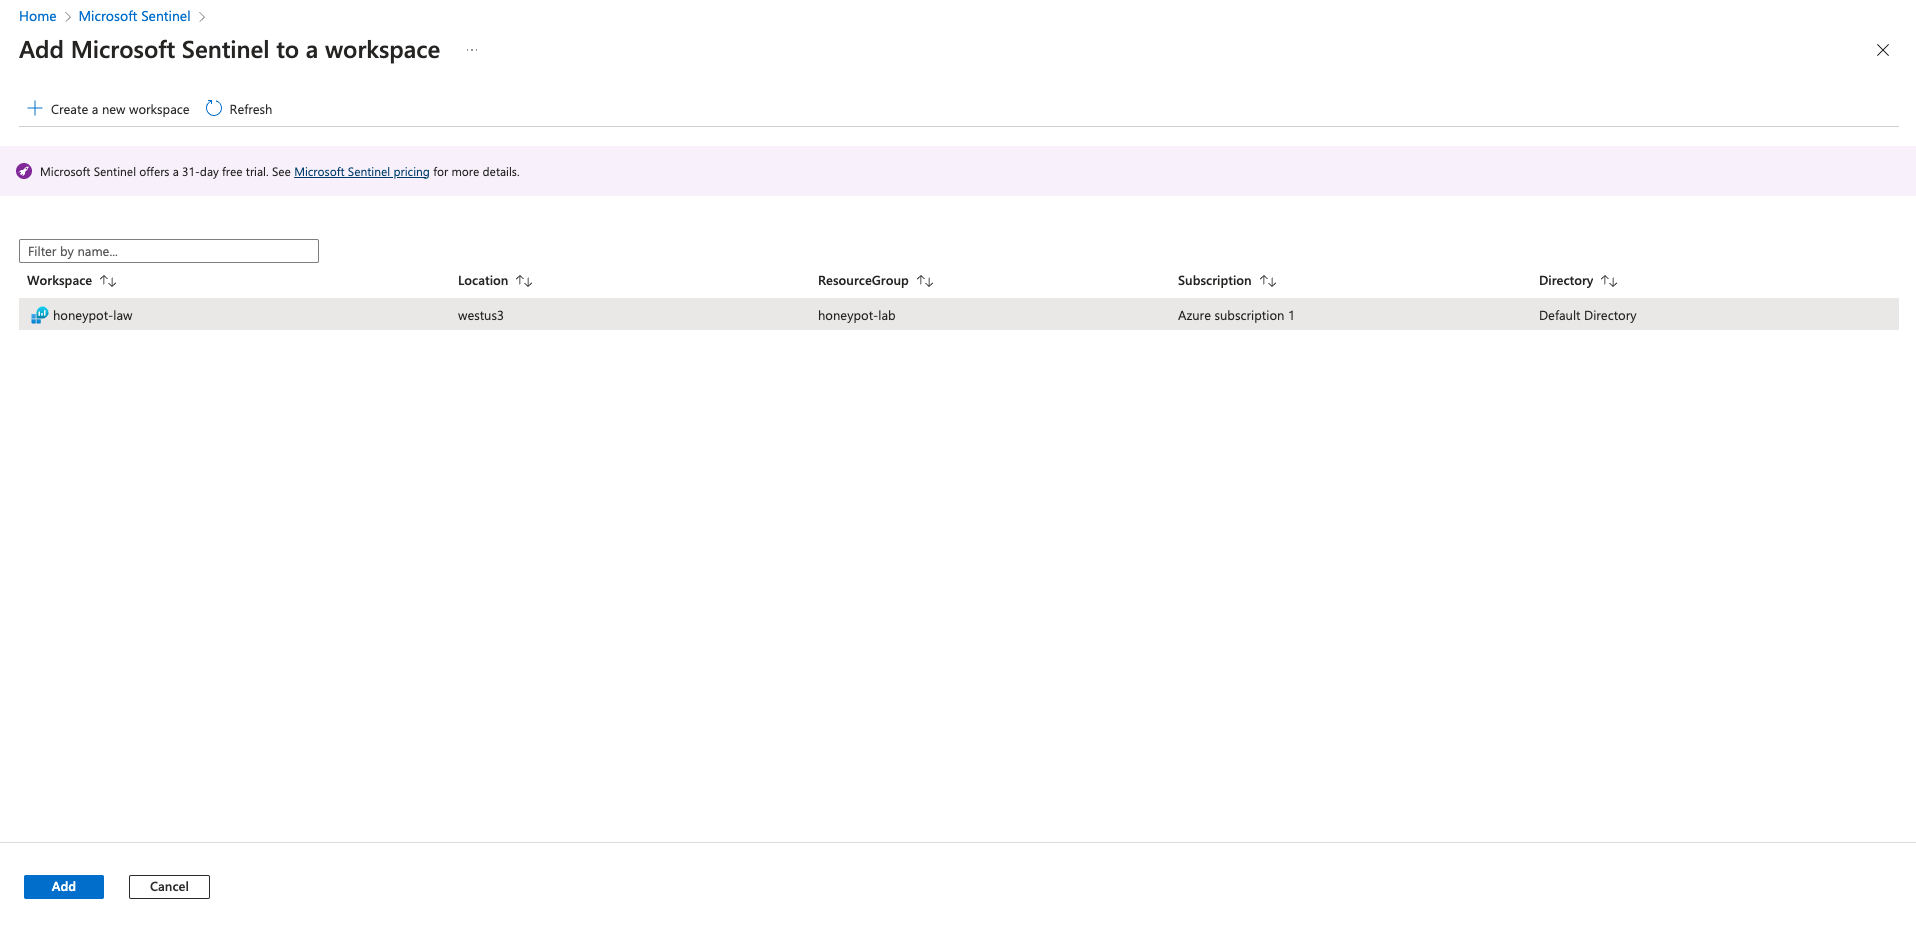Click the Refresh circular arrow icon
This screenshot has width=1916, height=929.
214,108
